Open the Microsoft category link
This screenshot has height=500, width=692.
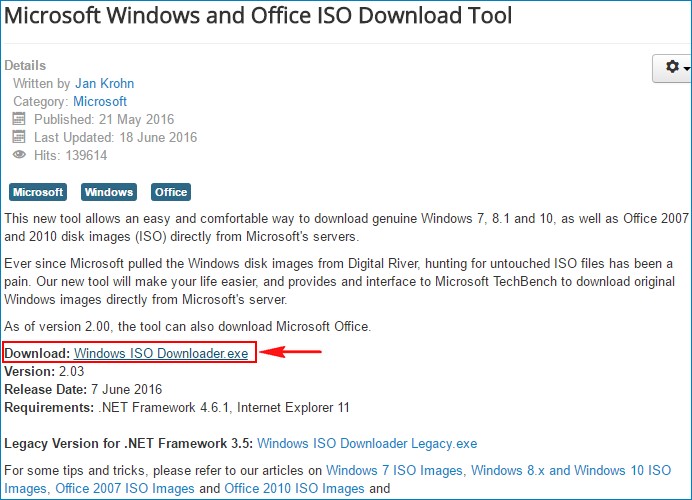pyautogui.click(x=100, y=102)
